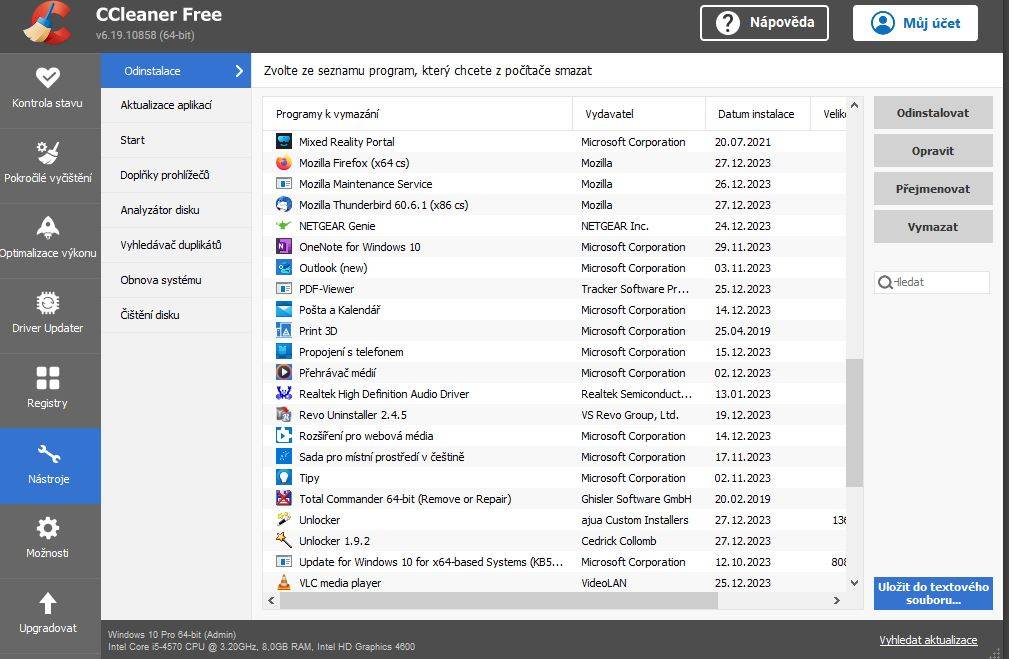Click Unlocker 1.9.2 wand icon
Image resolution: width=1009 pixels, height=659 pixels.
[284, 541]
